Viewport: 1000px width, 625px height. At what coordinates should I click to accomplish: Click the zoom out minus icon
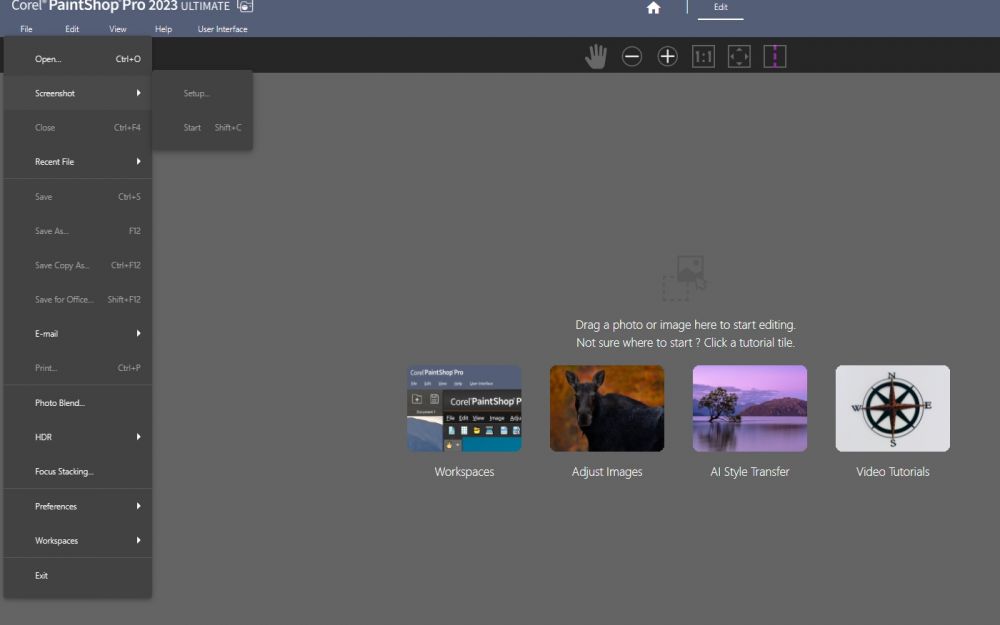pos(632,57)
